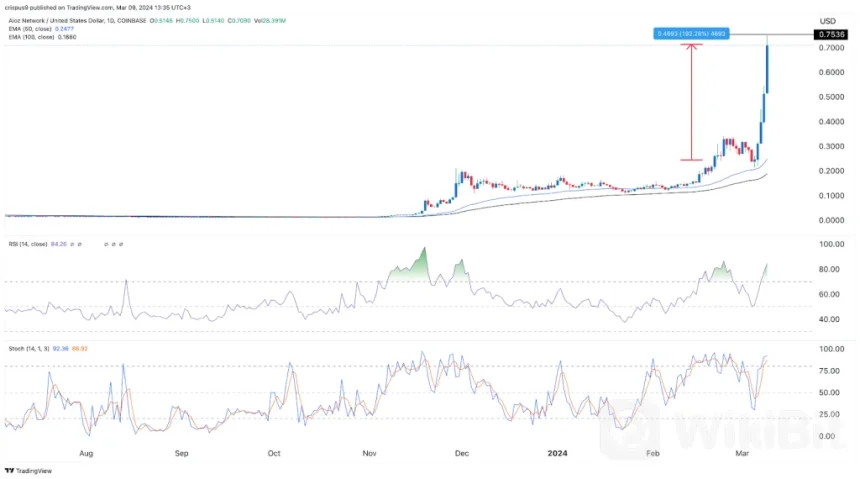Click the 2024 year marker on time axis
Viewport: 860px width, 479px height.
[x=557, y=451]
